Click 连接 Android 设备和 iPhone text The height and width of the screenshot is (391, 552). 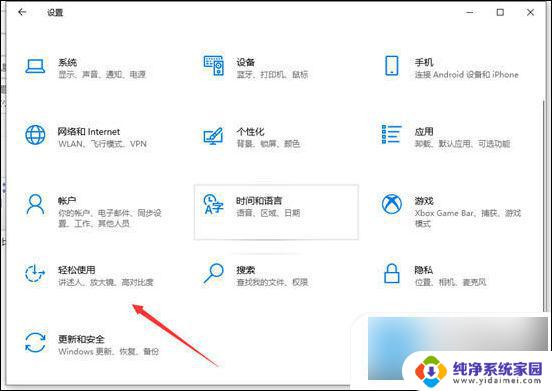pyautogui.click(x=466, y=75)
